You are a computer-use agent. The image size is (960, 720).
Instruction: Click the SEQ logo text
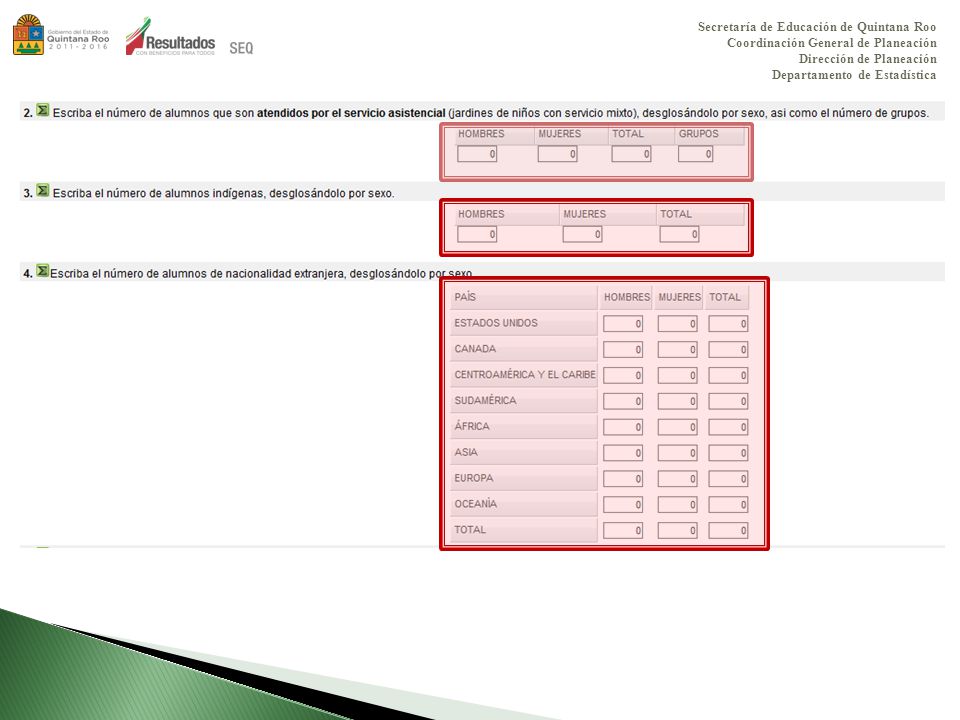click(241, 48)
